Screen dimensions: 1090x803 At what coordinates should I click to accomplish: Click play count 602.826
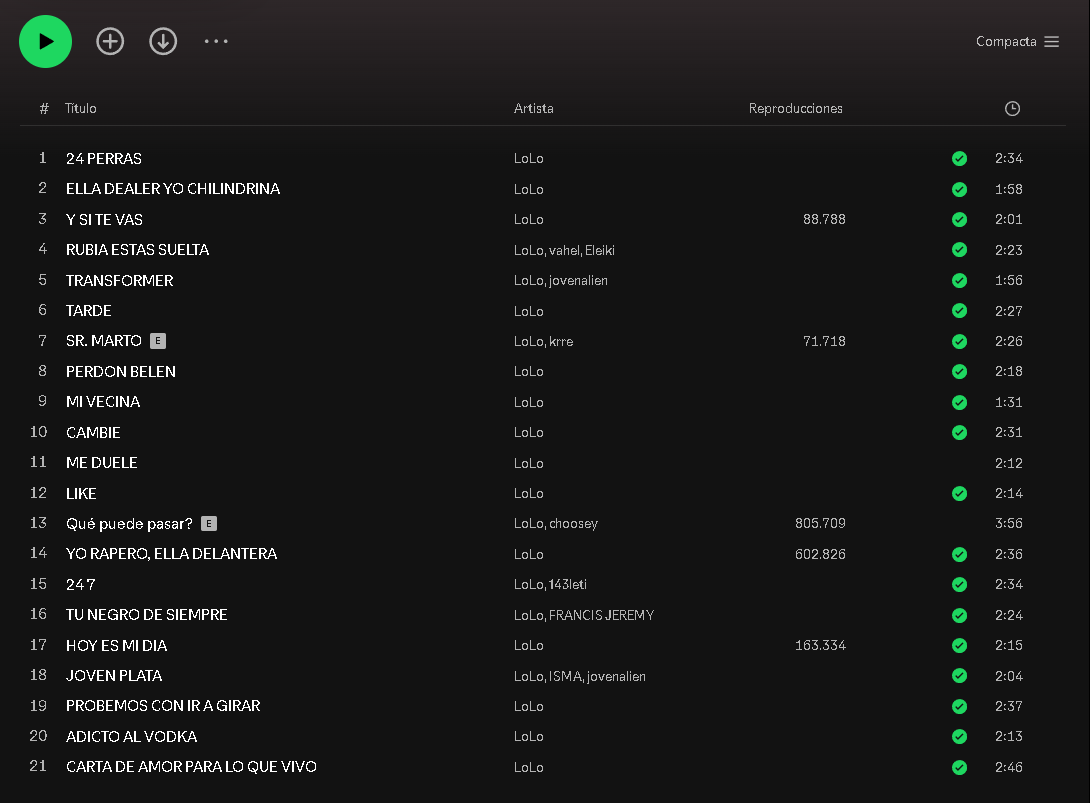tap(820, 554)
